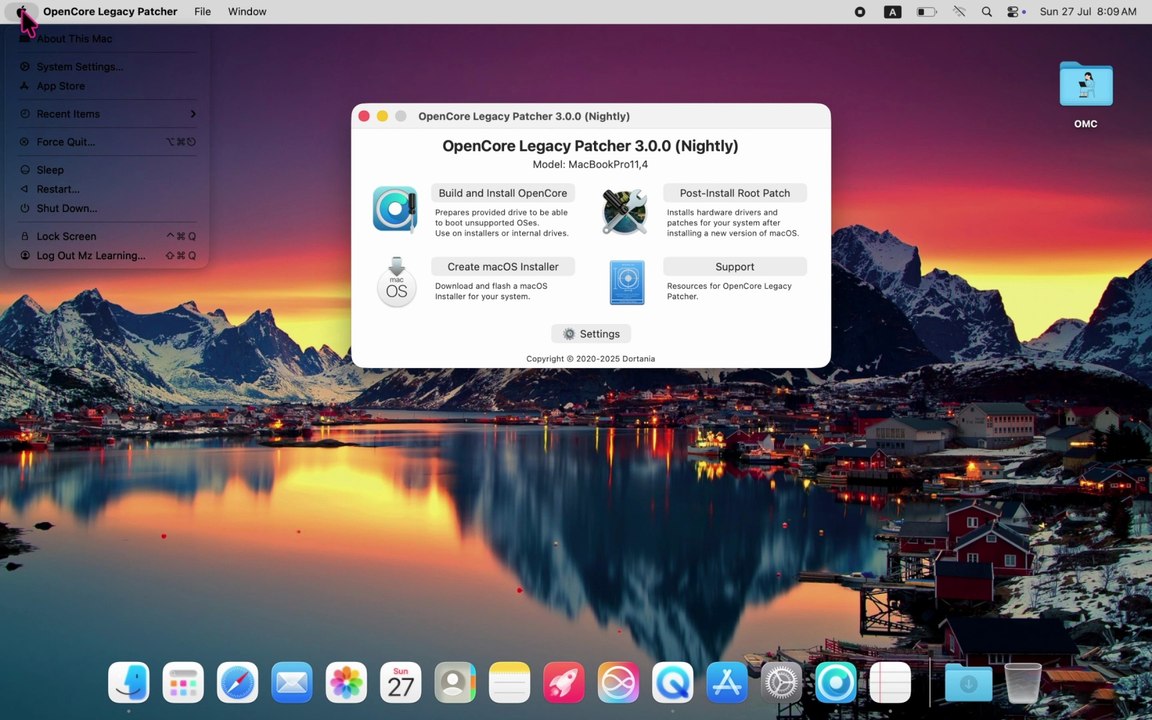Click the Copyright © 2020-2025 Dortania text
Image resolution: width=1152 pixels, height=720 pixels.
pos(590,359)
